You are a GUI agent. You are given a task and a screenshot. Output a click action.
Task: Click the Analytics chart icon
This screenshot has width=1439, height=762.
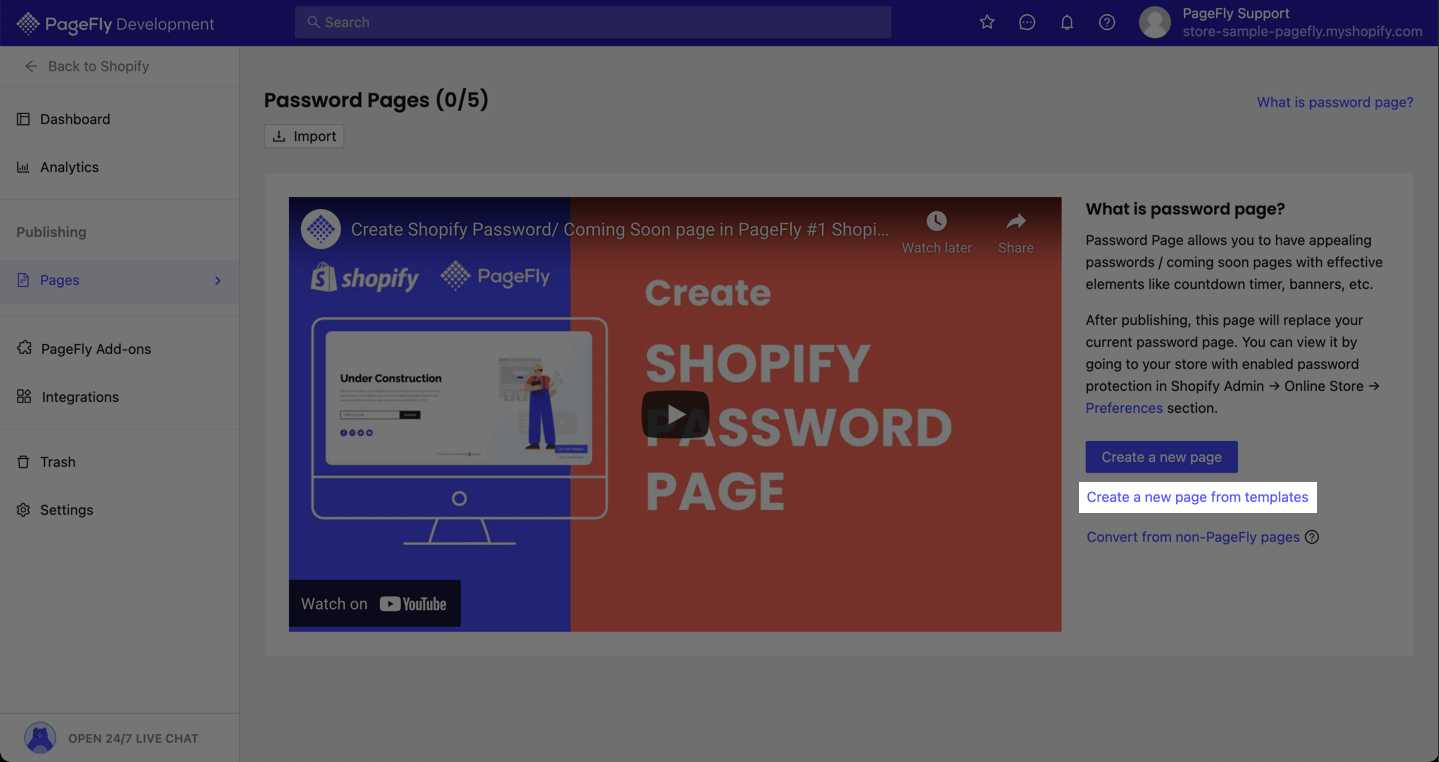click(x=23, y=167)
